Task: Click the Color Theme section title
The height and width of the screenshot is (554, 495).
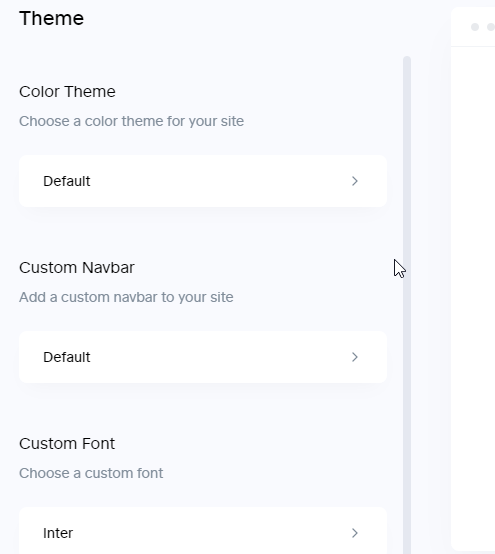Action: (67, 92)
